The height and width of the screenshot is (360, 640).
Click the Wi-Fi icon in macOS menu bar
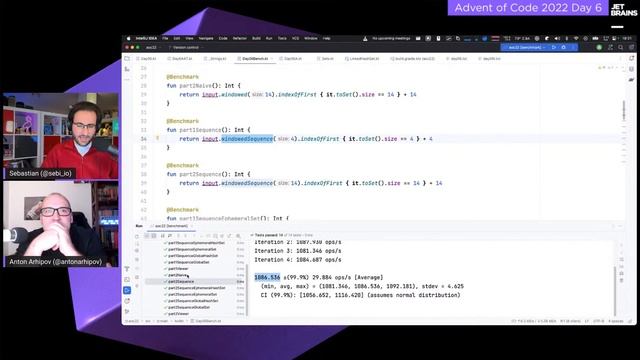click(576, 38)
